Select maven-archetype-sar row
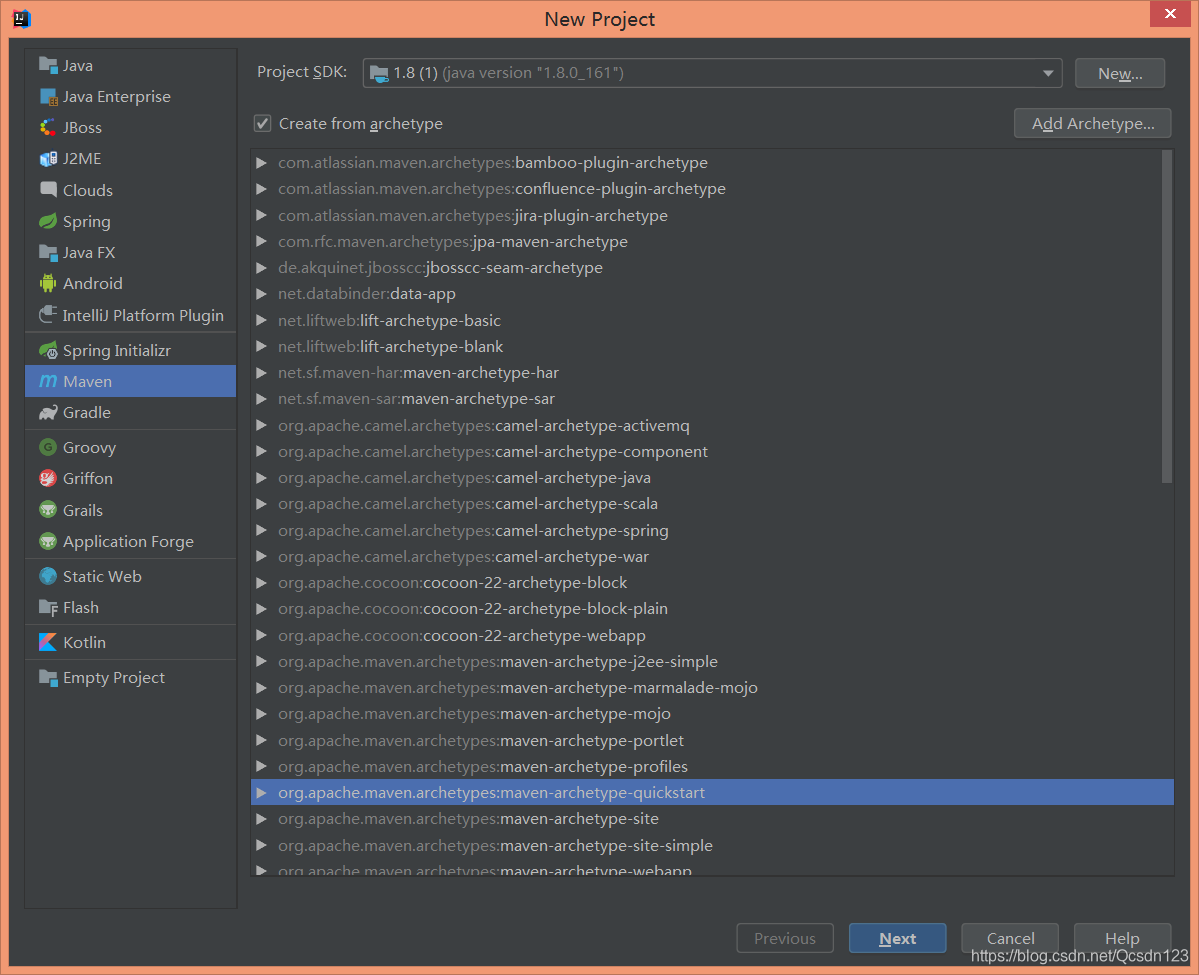This screenshot has width=1199, height=975. tap(712, 398)
